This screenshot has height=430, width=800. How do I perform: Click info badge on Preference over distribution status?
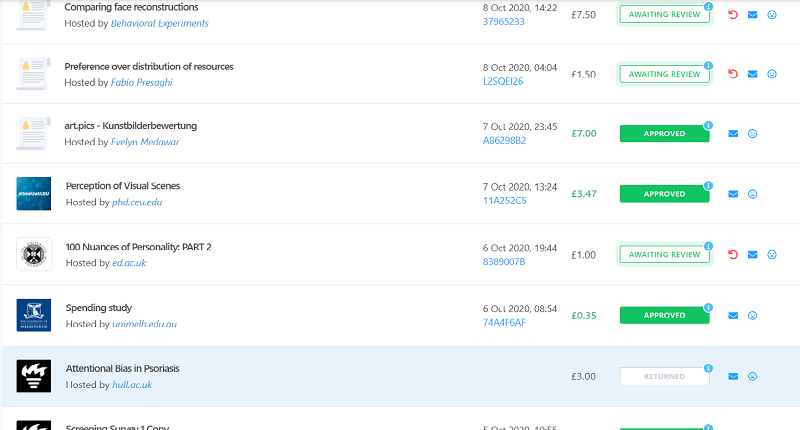pos(708,66)
